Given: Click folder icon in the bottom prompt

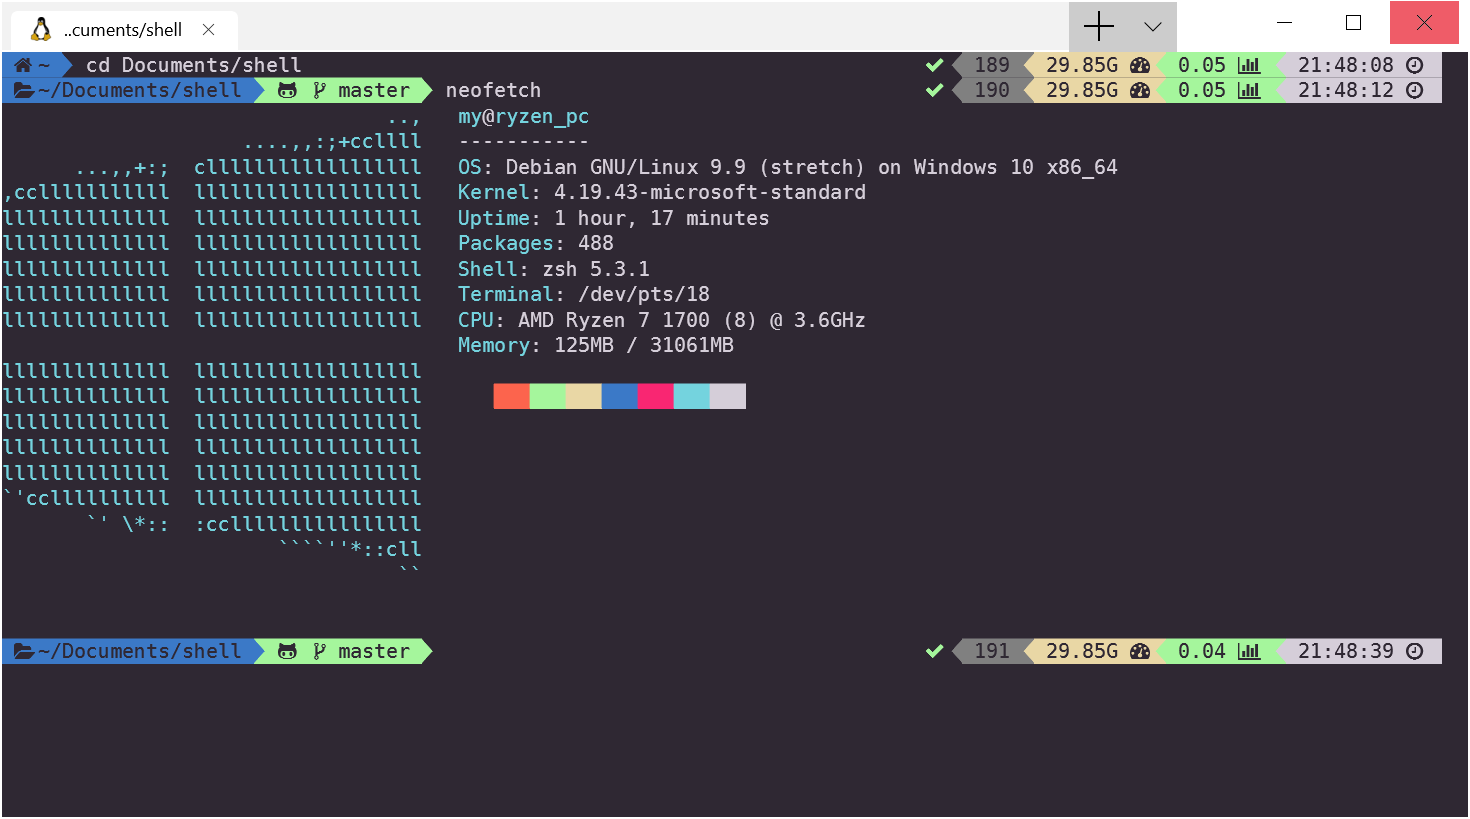Looking at the screenshot, I should point(24,651).
